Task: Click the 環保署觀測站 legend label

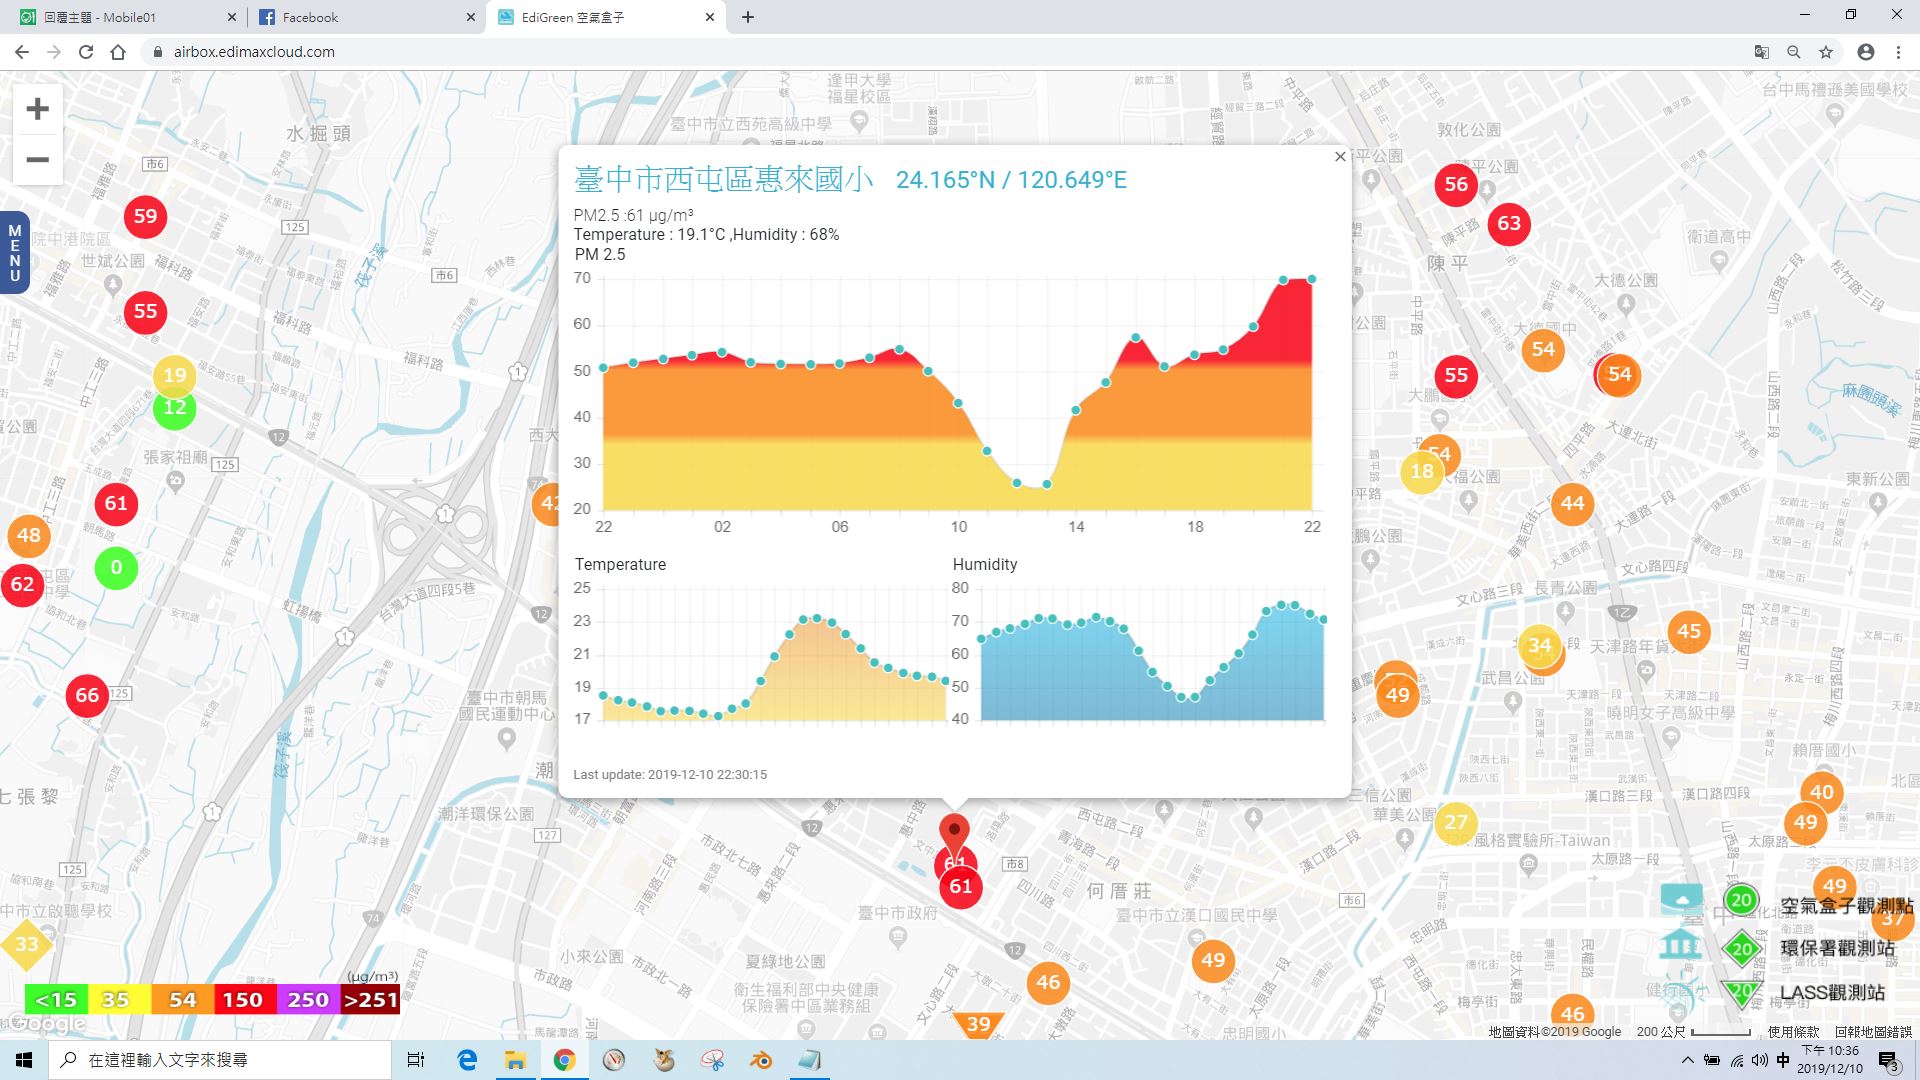Action: pos(1838,948)
